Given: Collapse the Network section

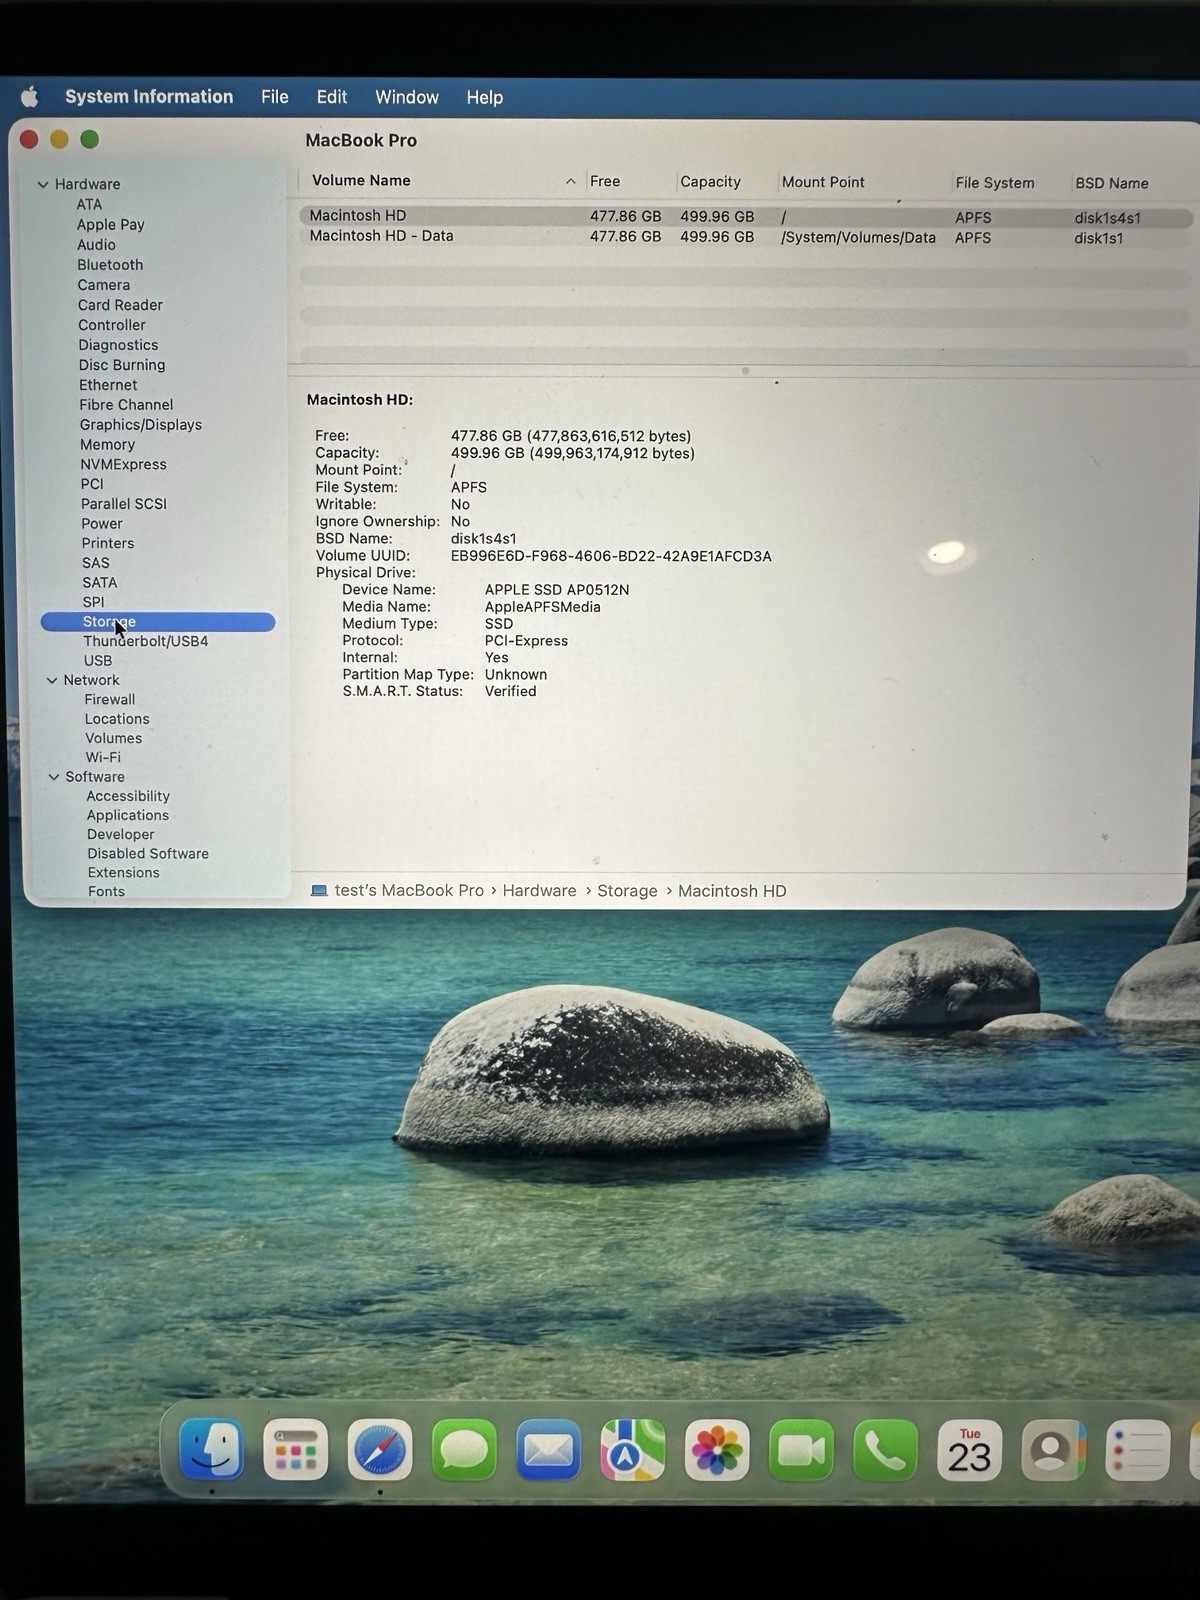Looking at the screenshot, I should point(52,680).
